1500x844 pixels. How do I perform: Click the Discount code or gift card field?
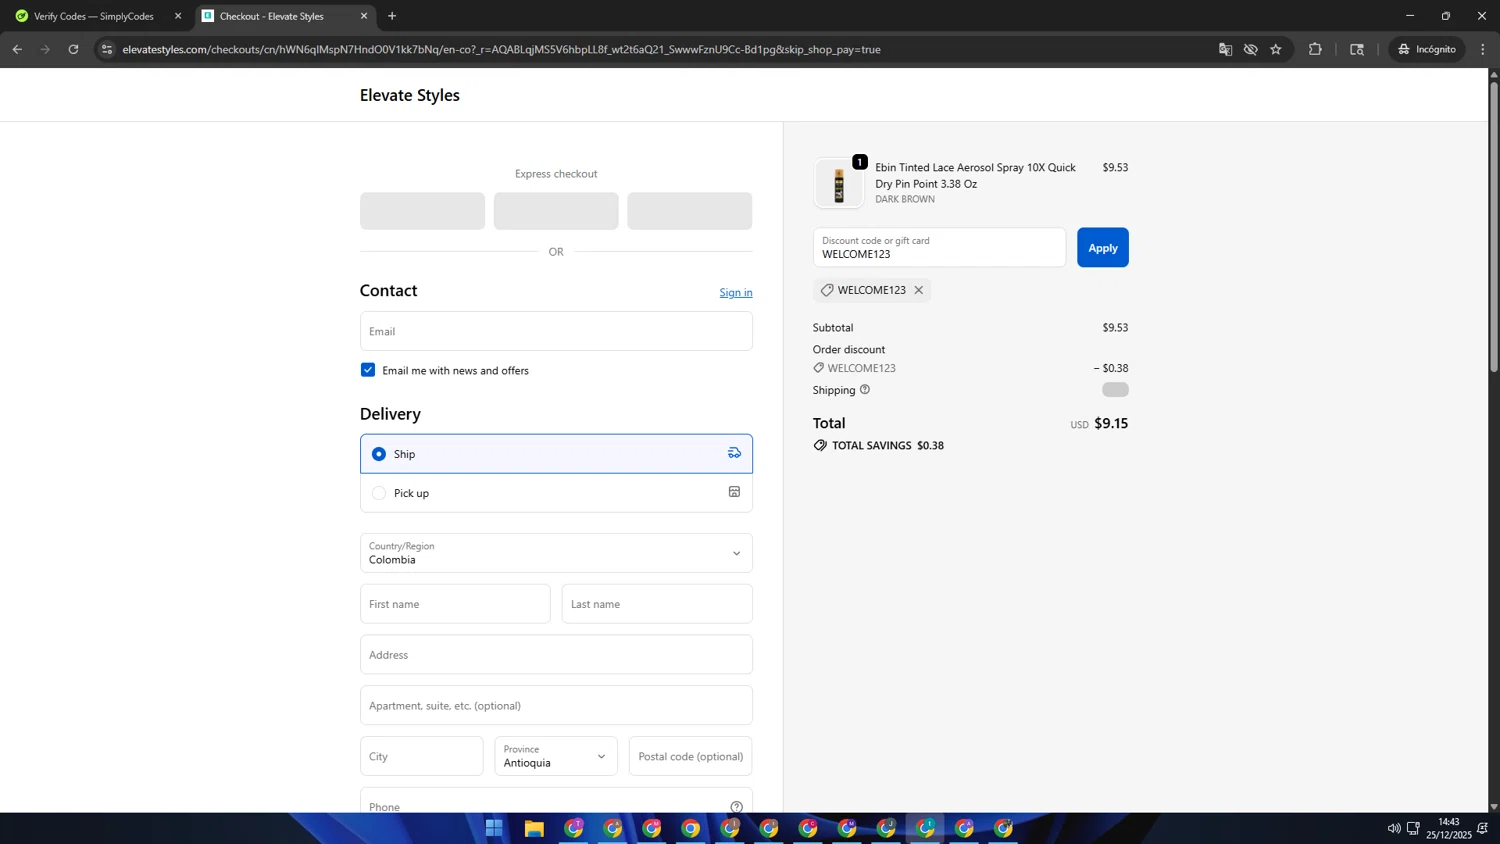(x=939, y=247)
